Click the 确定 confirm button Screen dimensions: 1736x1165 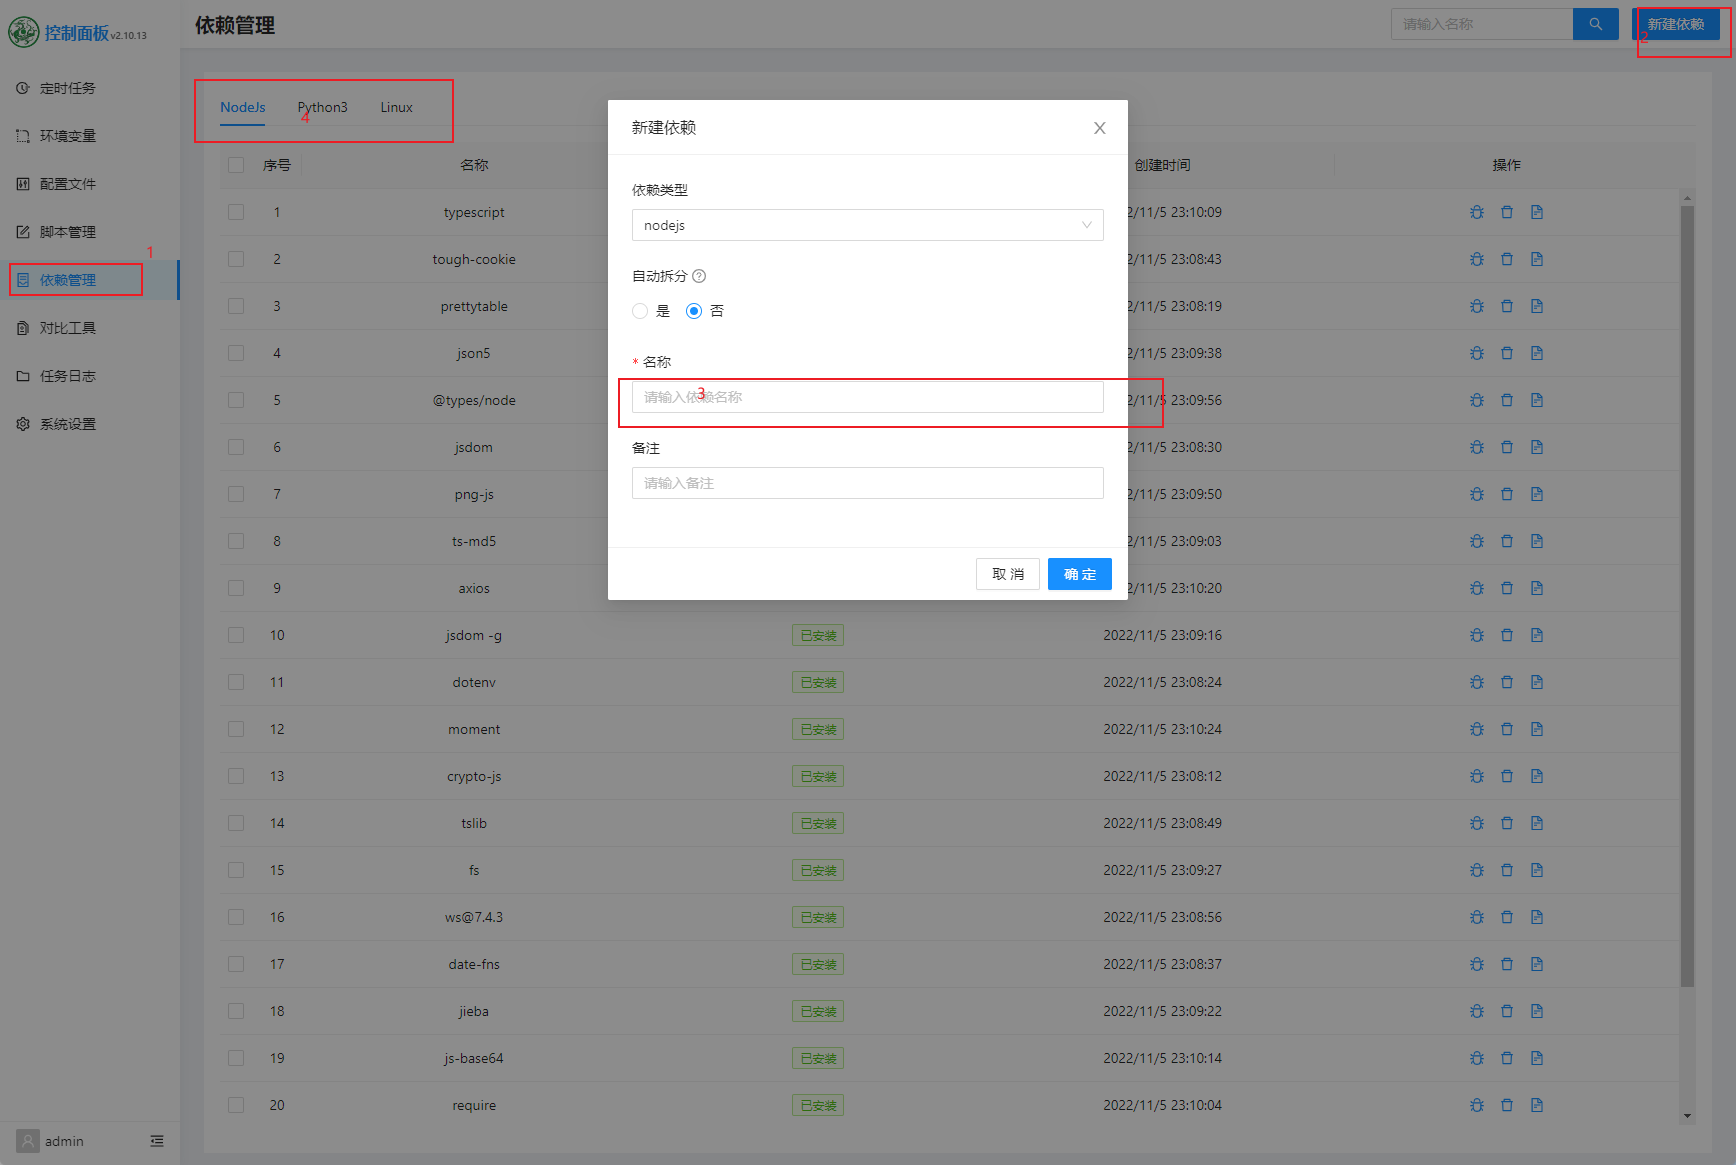click(1079, 574)
